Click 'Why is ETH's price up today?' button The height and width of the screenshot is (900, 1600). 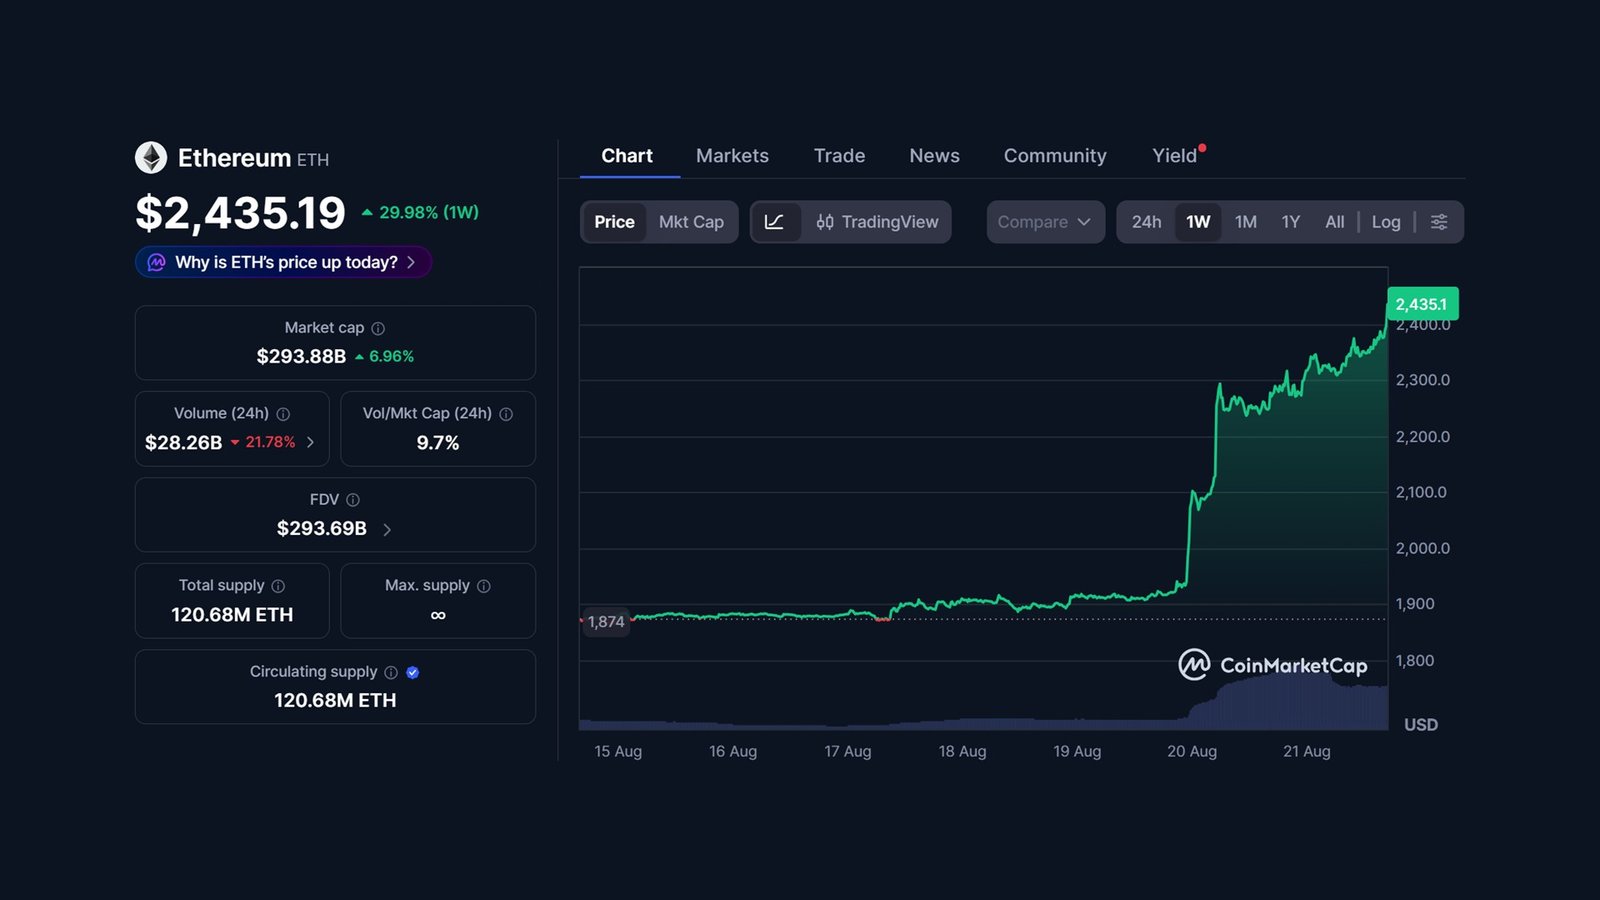pos(284,262)
